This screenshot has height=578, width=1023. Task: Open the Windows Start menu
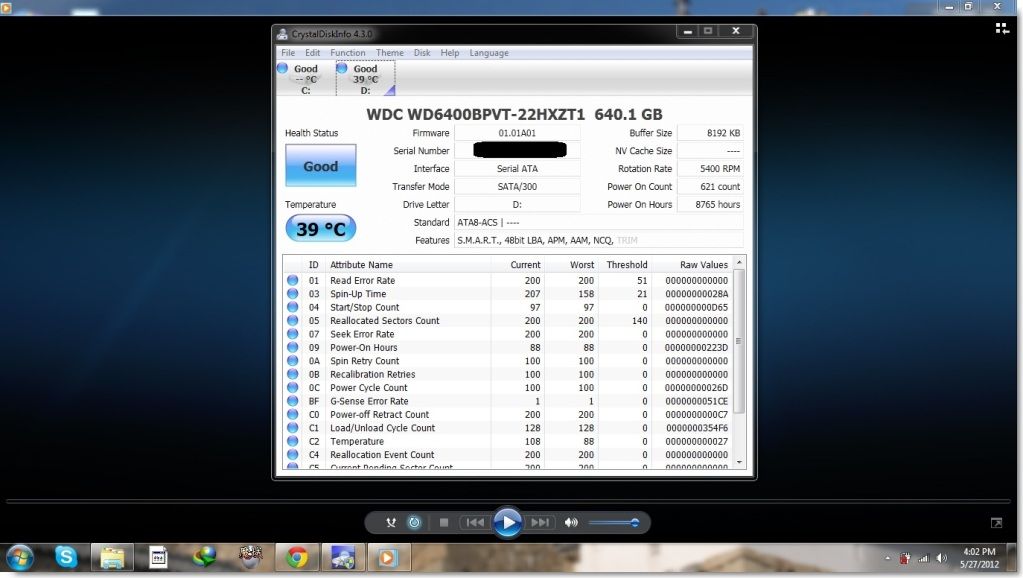coord(20,557)
